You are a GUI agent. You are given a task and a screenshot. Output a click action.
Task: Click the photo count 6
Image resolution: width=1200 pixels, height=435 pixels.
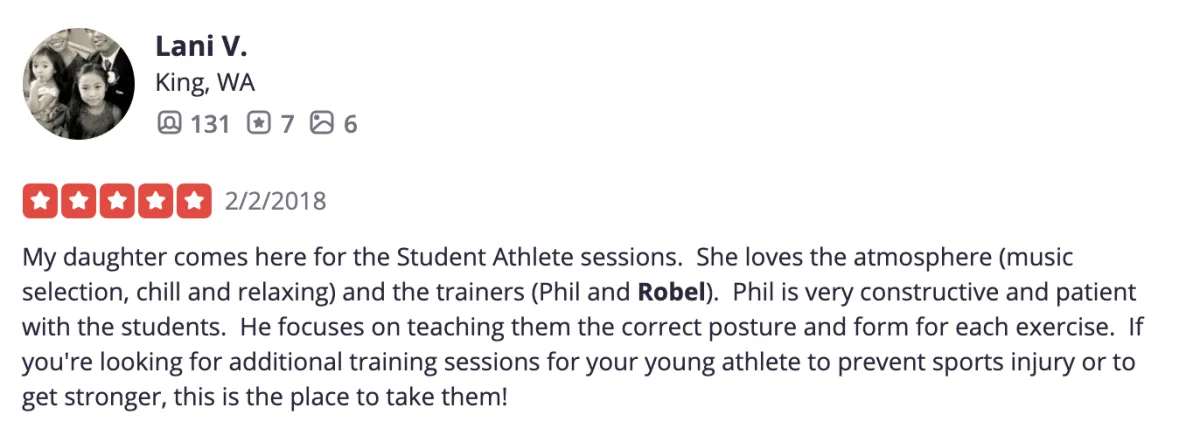pyautogui.click(x=350, y=124)
